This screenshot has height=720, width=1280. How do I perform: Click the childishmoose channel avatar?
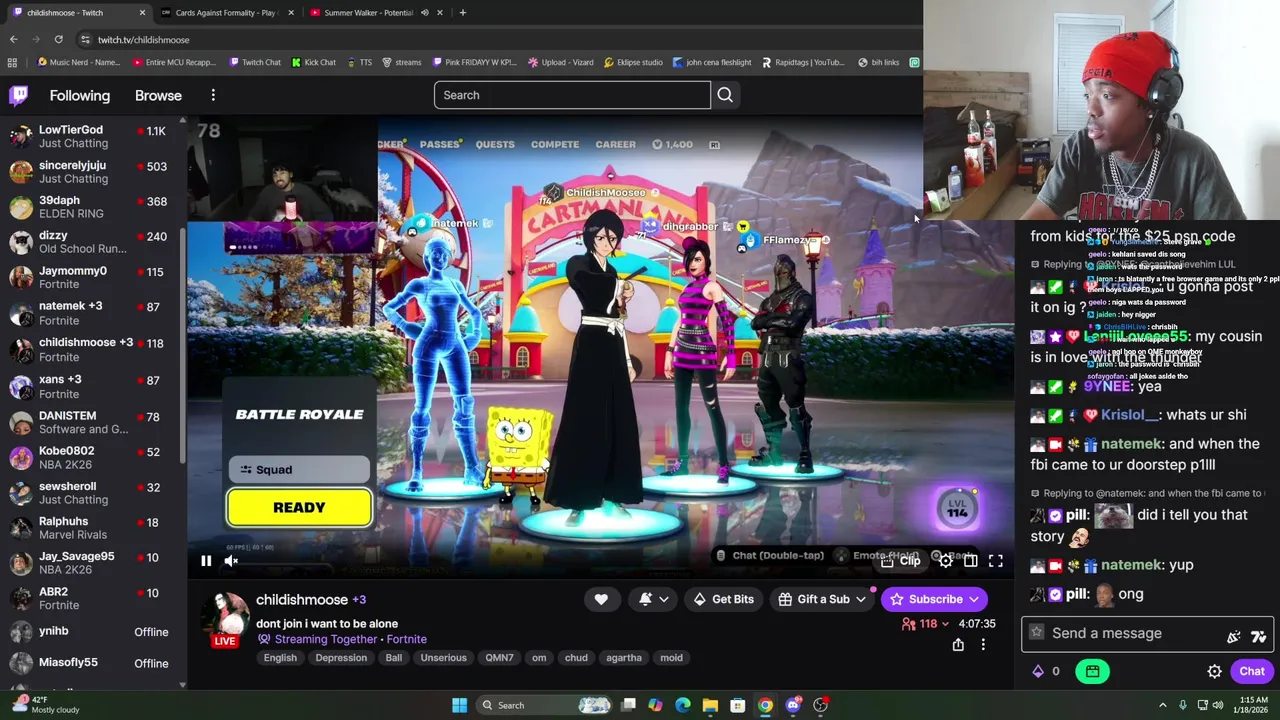point(227,615)
